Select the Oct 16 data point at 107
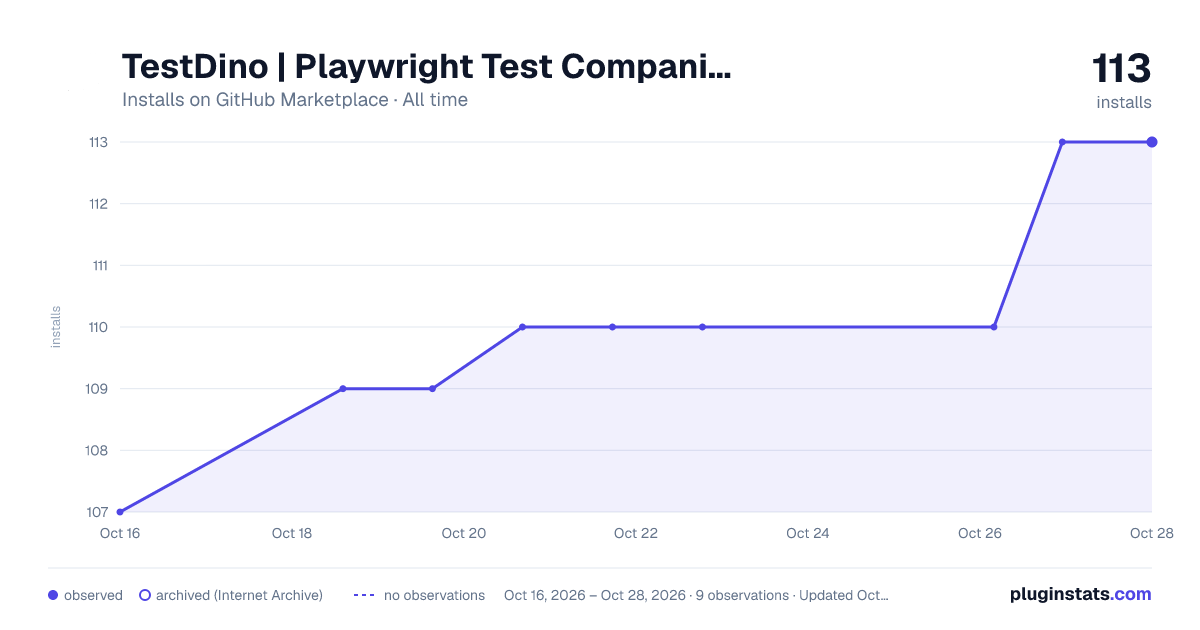Viewport: 1200px width, 630px height. [x=120, y=512]
